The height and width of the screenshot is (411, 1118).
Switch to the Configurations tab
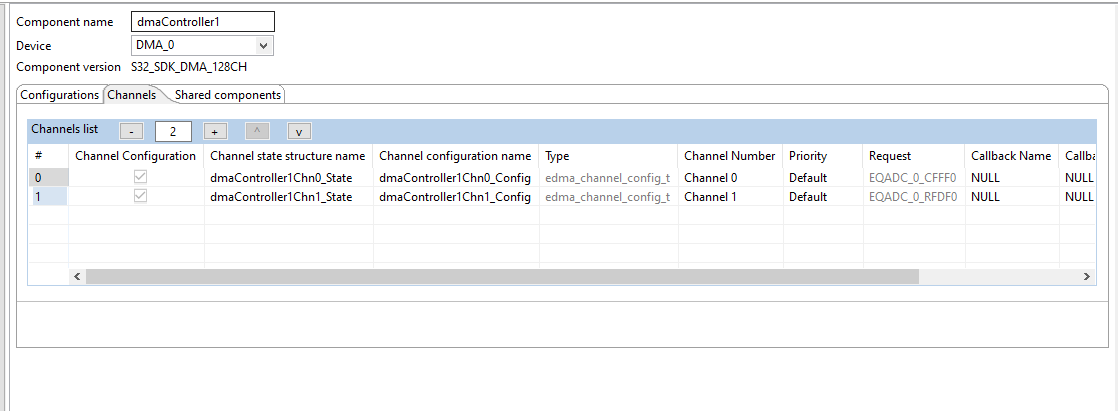(60, 95)
